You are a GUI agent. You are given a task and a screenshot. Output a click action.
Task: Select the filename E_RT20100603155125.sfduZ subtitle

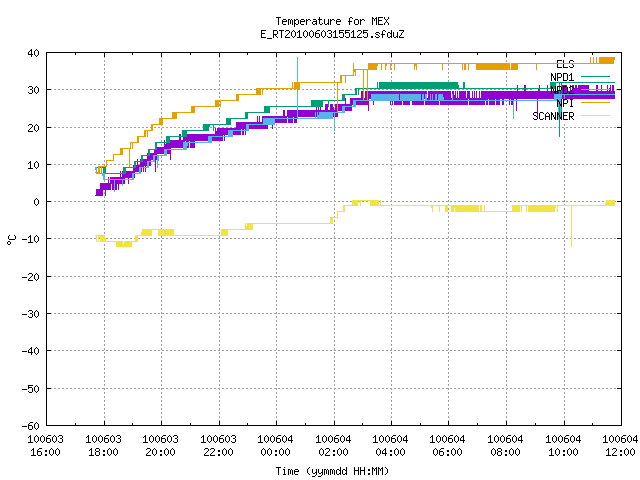(332, 34)
